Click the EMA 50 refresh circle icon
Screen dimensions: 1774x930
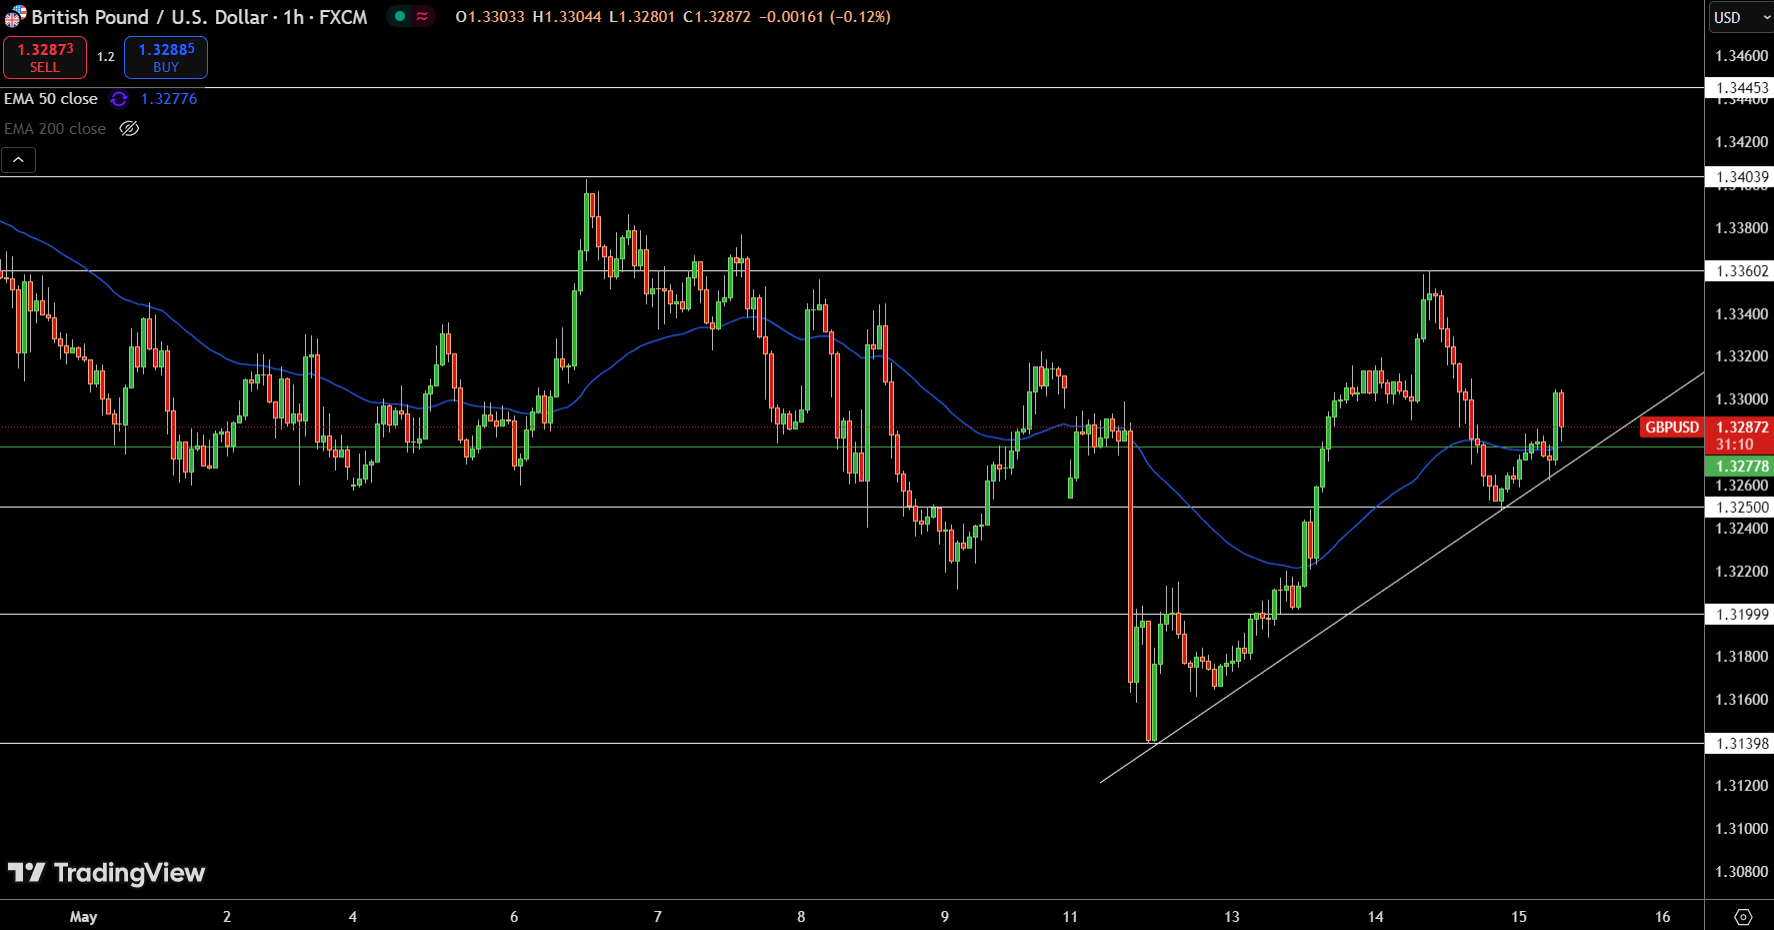119,99
